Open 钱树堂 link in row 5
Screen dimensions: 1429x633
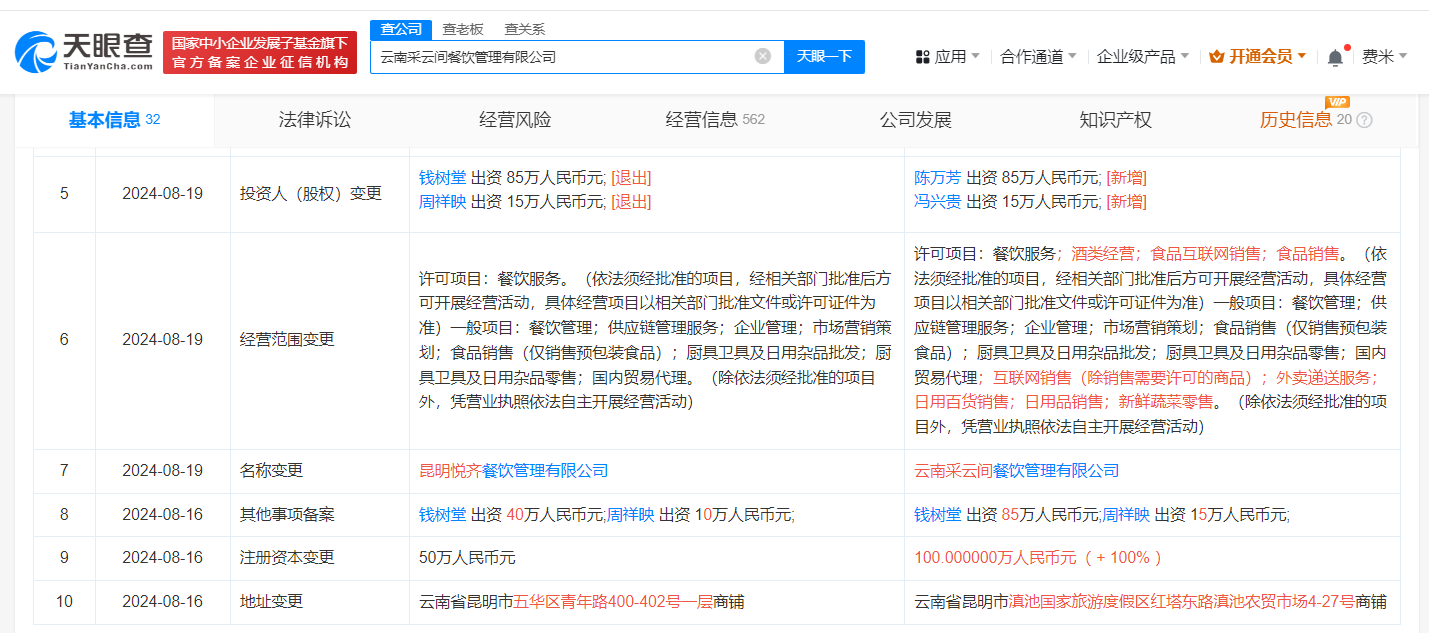(x=442, y=178)
